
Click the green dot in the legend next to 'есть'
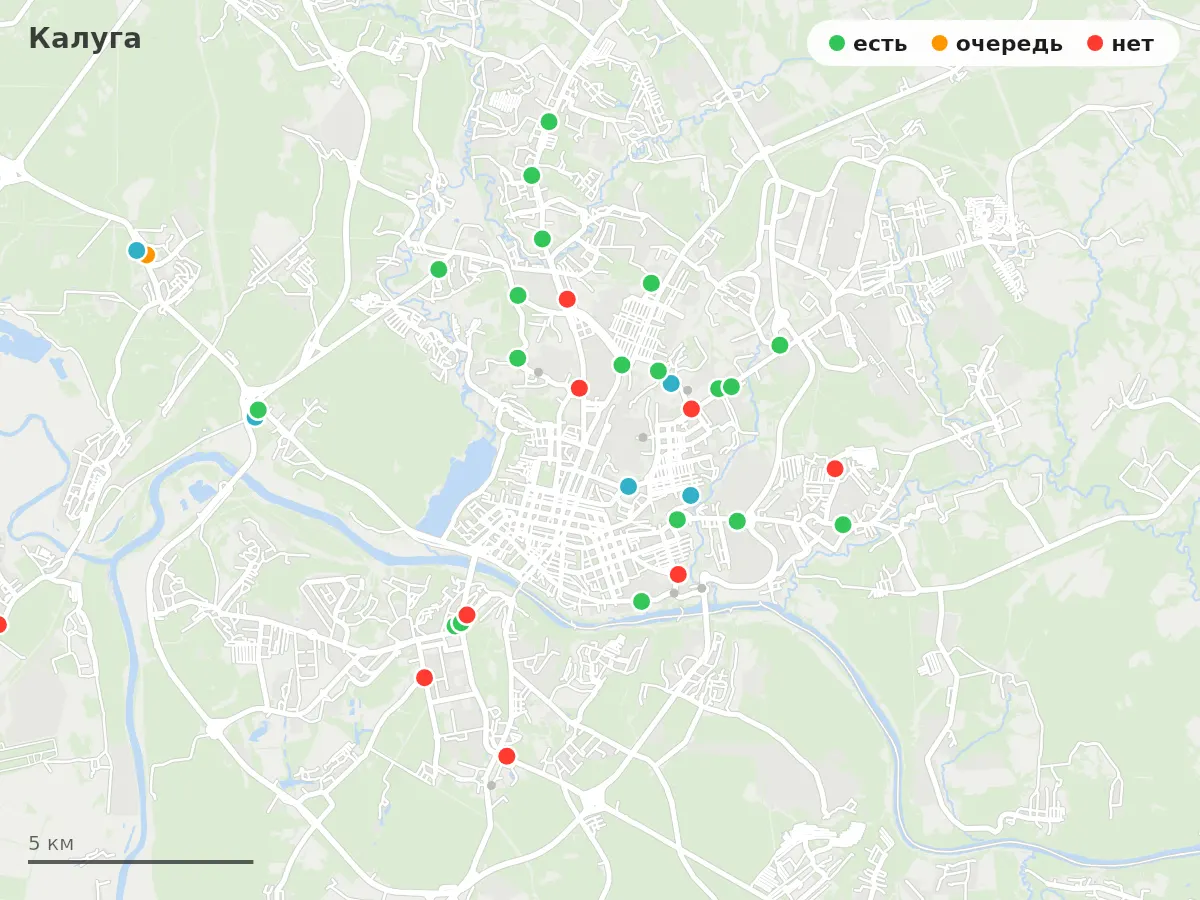[x=837, y=43]
